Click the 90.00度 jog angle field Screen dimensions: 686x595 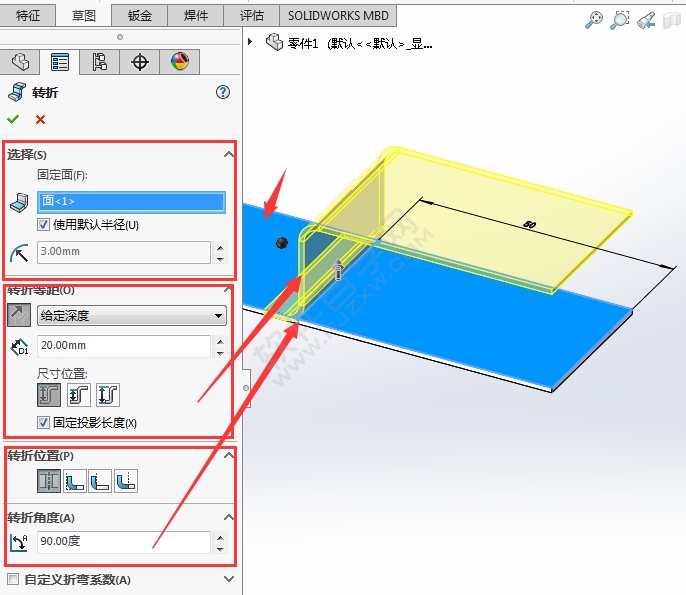click(x=122, y=542)
